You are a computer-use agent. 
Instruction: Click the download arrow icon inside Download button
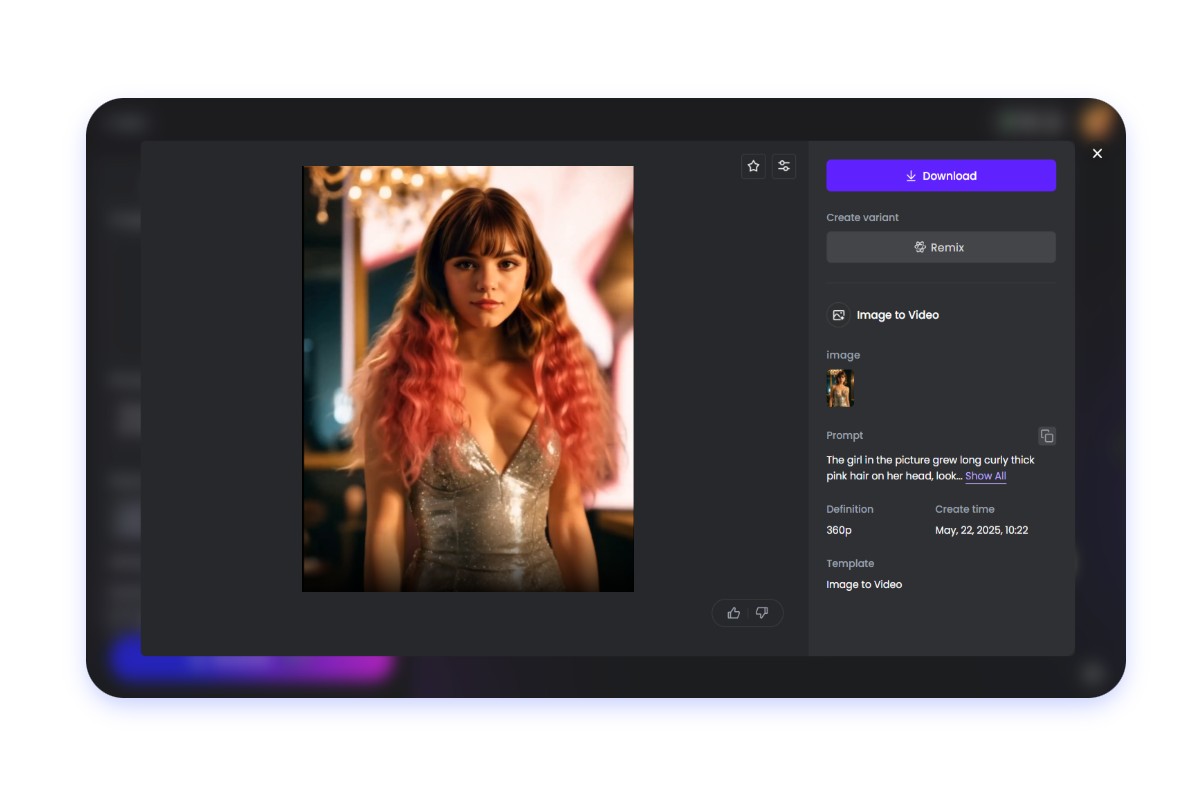[910, 175]
